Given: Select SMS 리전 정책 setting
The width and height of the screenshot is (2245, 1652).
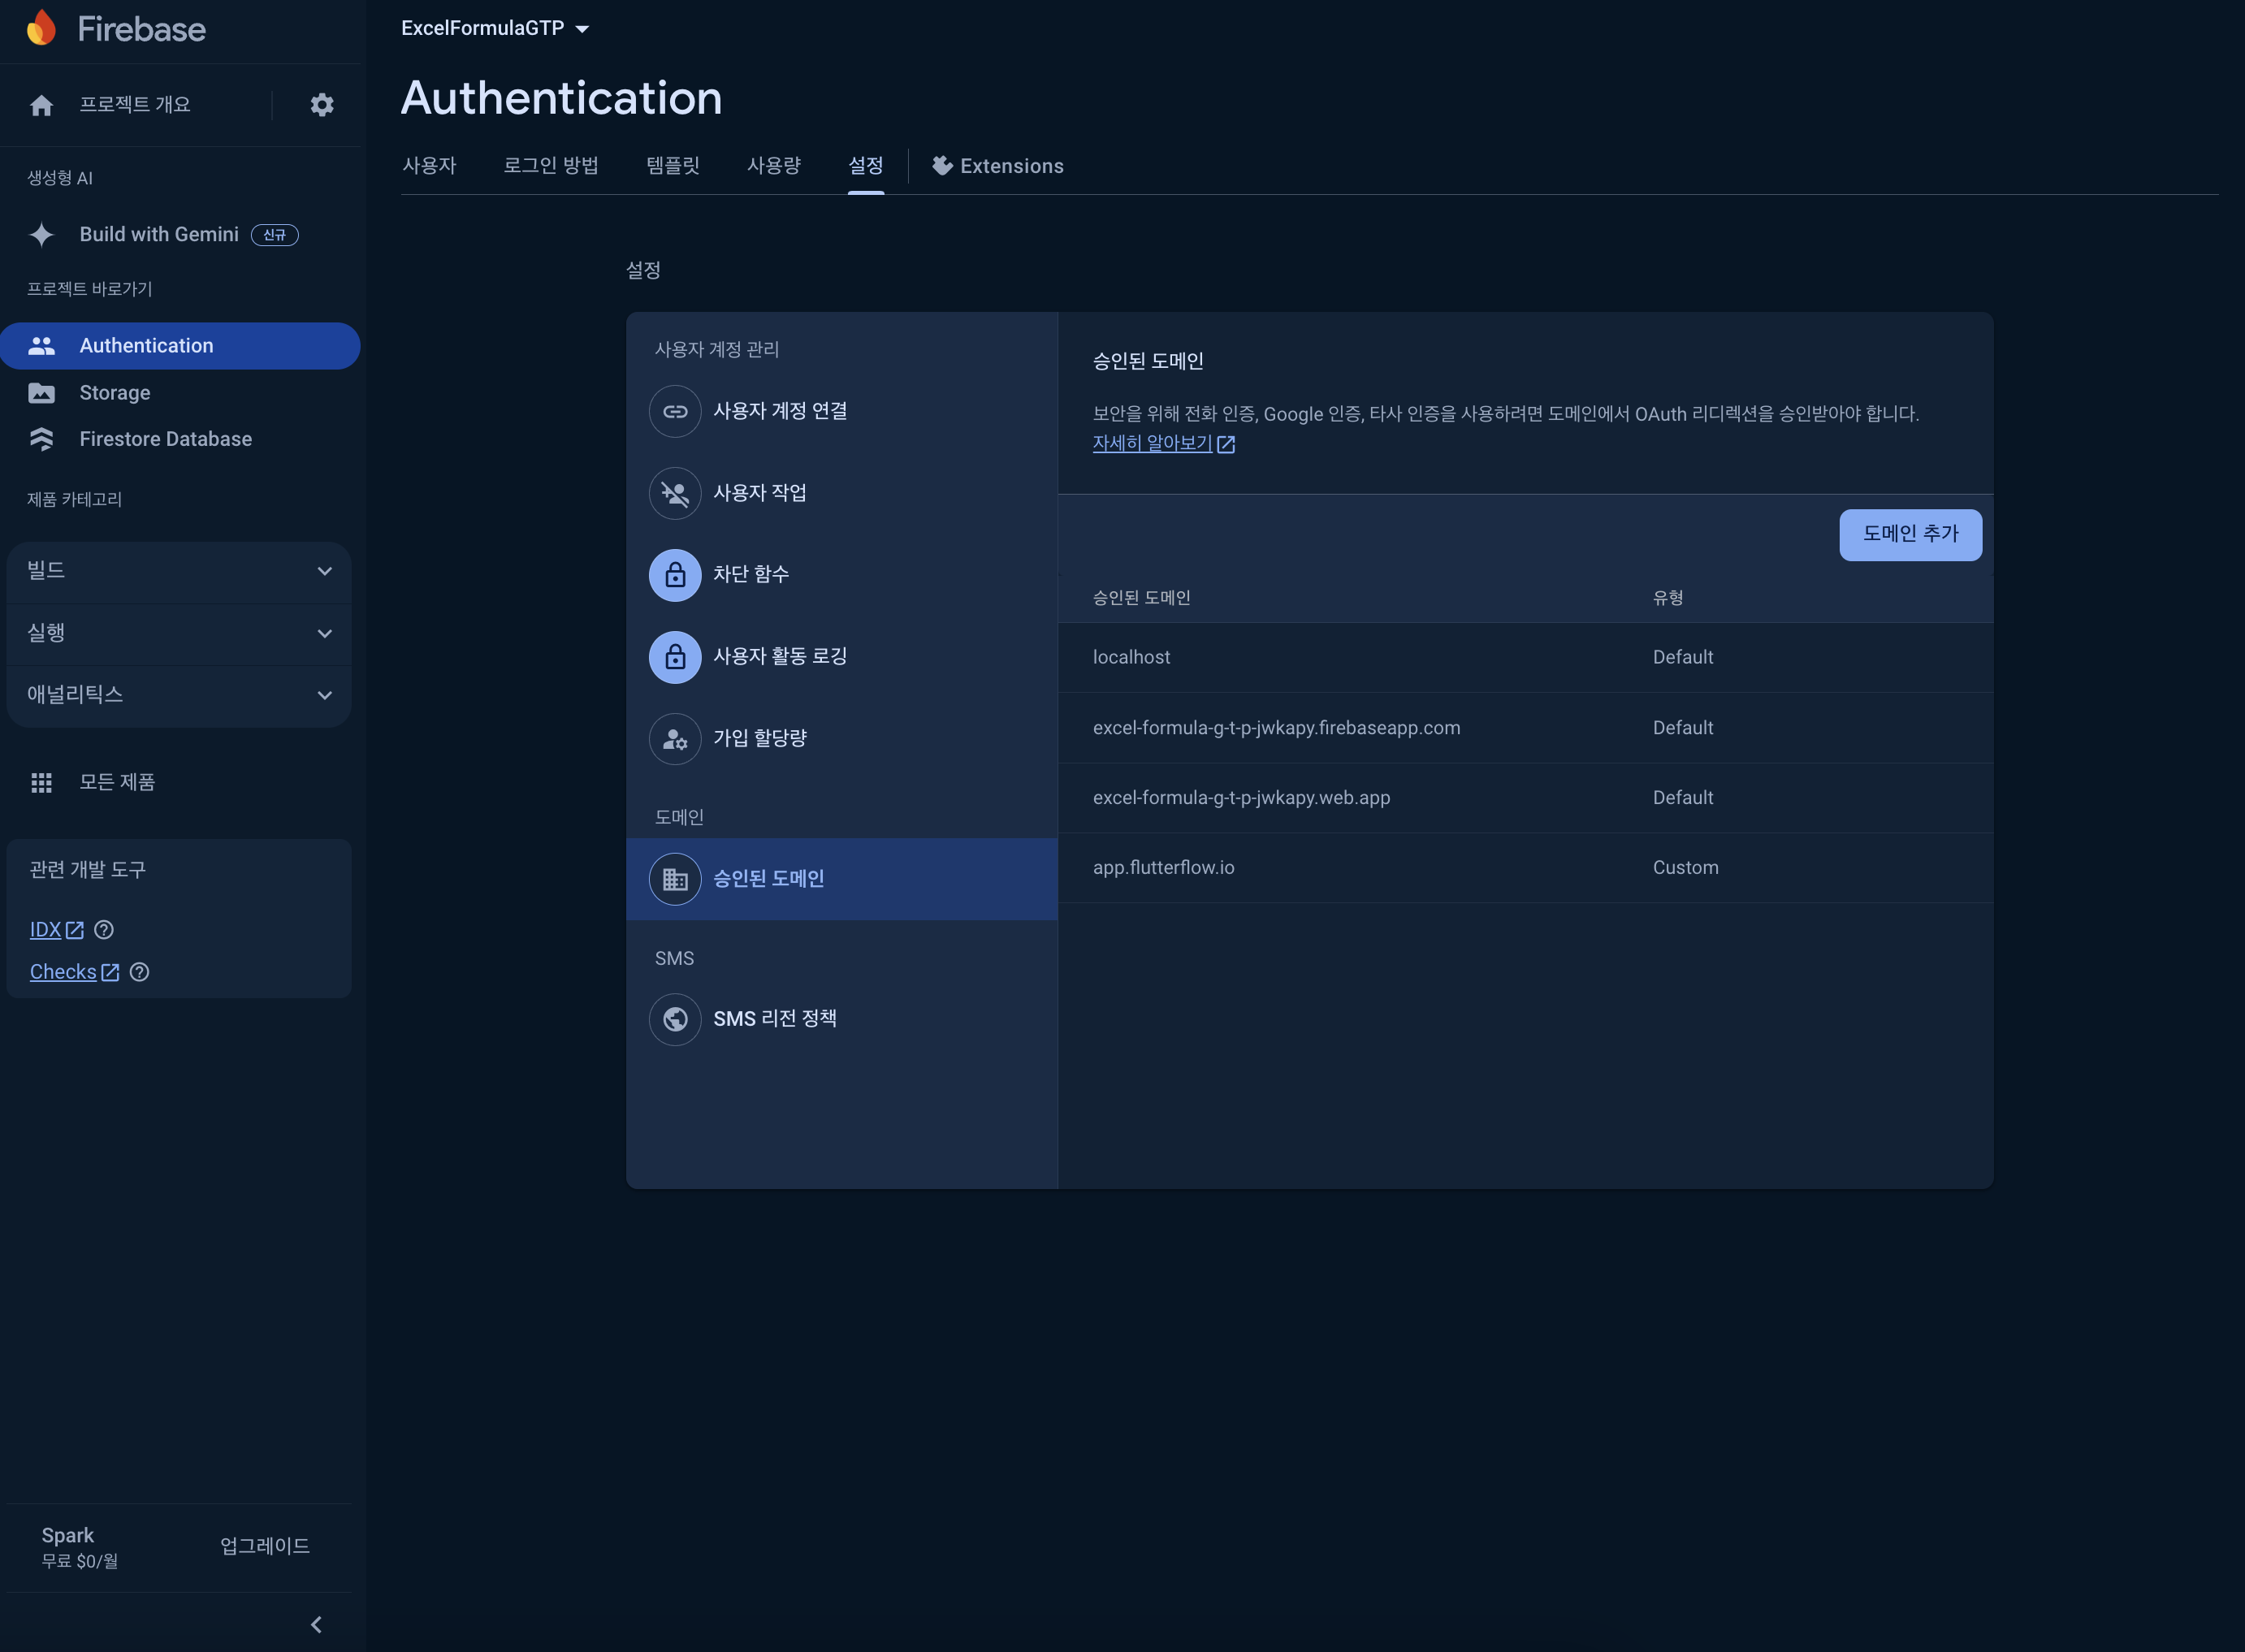Looking at the screenshot, I should [x=842, y=1019].
